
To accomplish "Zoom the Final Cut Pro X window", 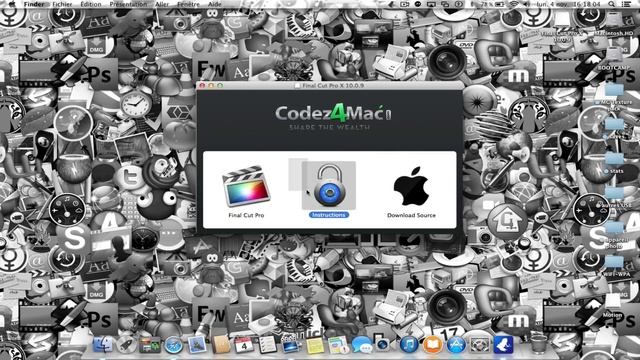I will (220, 86).
